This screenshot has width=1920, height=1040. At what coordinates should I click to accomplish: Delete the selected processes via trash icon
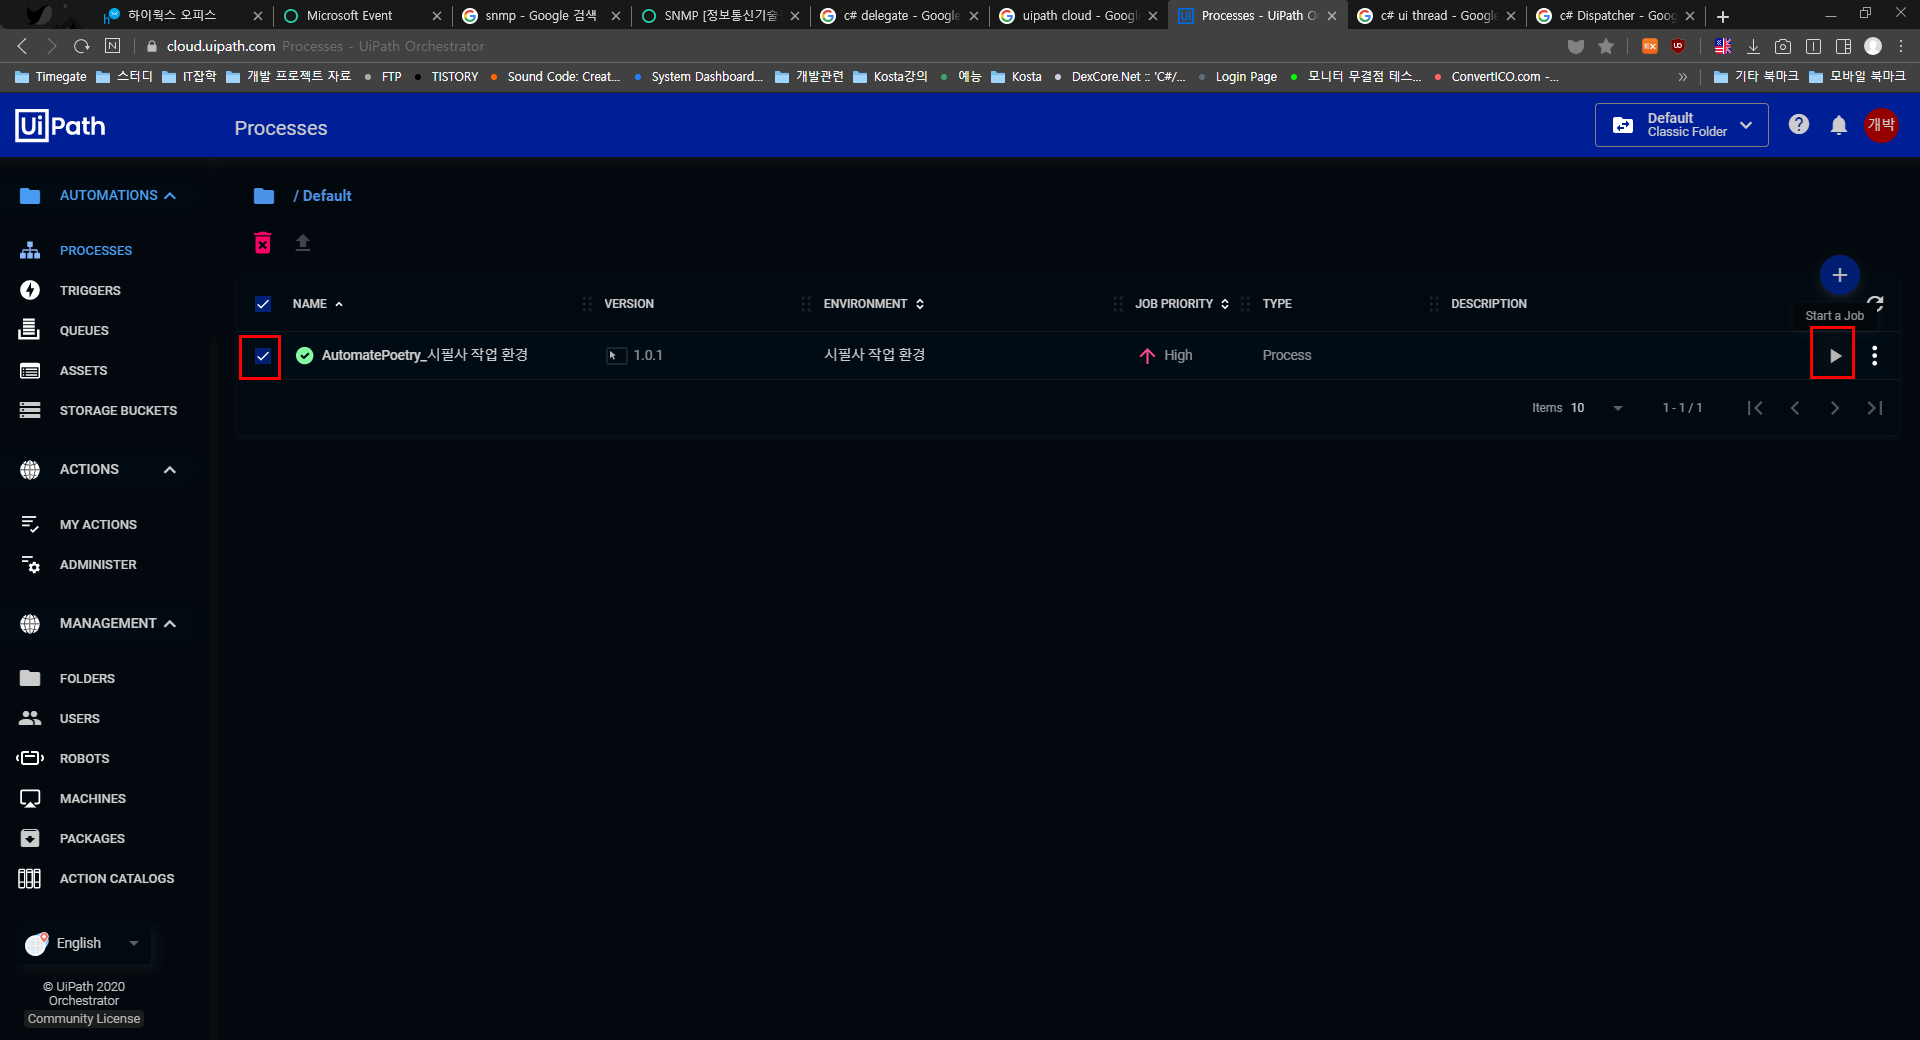[263, 242]
